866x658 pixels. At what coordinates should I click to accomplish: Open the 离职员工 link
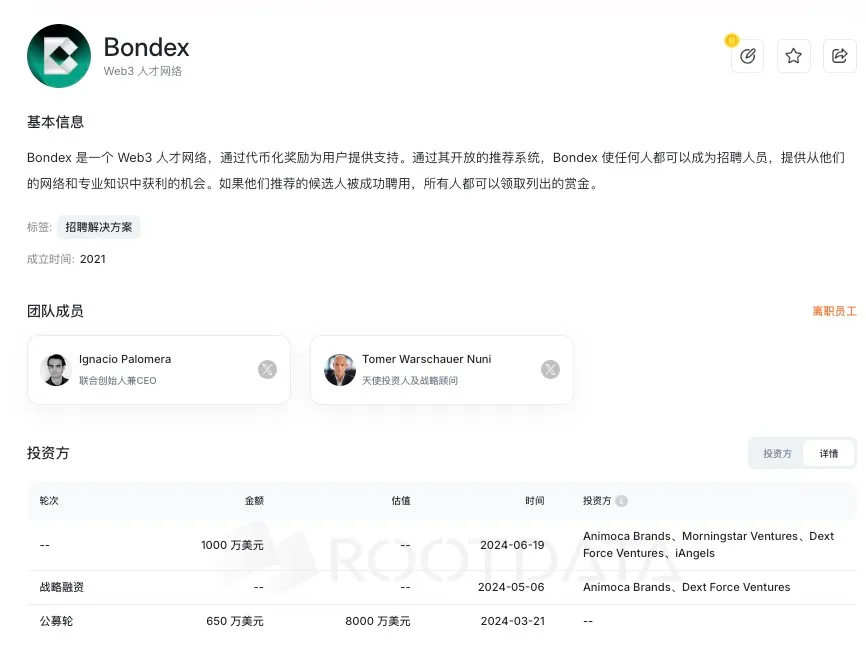(x=834, y=312)
